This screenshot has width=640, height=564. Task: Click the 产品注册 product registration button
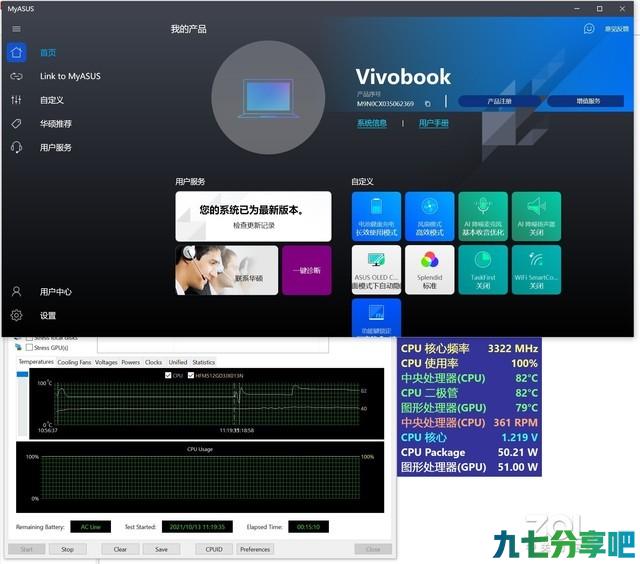[499, 101]
